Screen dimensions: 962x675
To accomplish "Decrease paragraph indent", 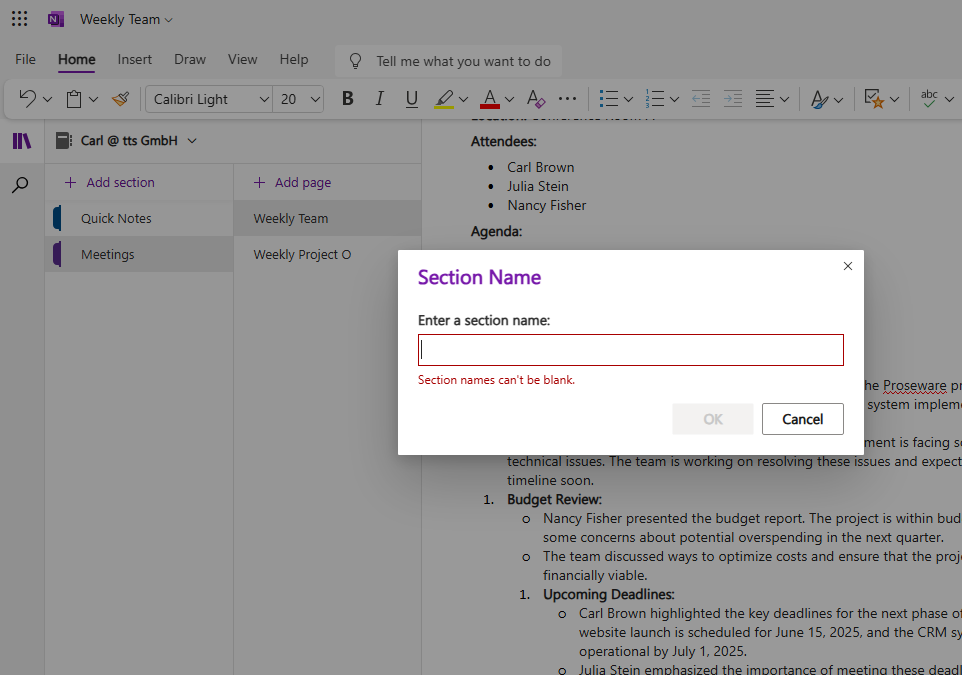I will [x=701, y=99].
